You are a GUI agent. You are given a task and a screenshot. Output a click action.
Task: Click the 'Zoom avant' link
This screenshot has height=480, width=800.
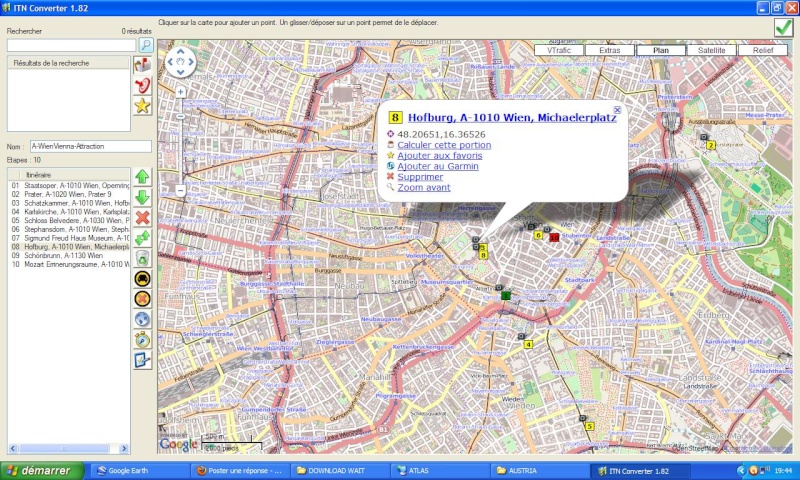coord(424,188)
